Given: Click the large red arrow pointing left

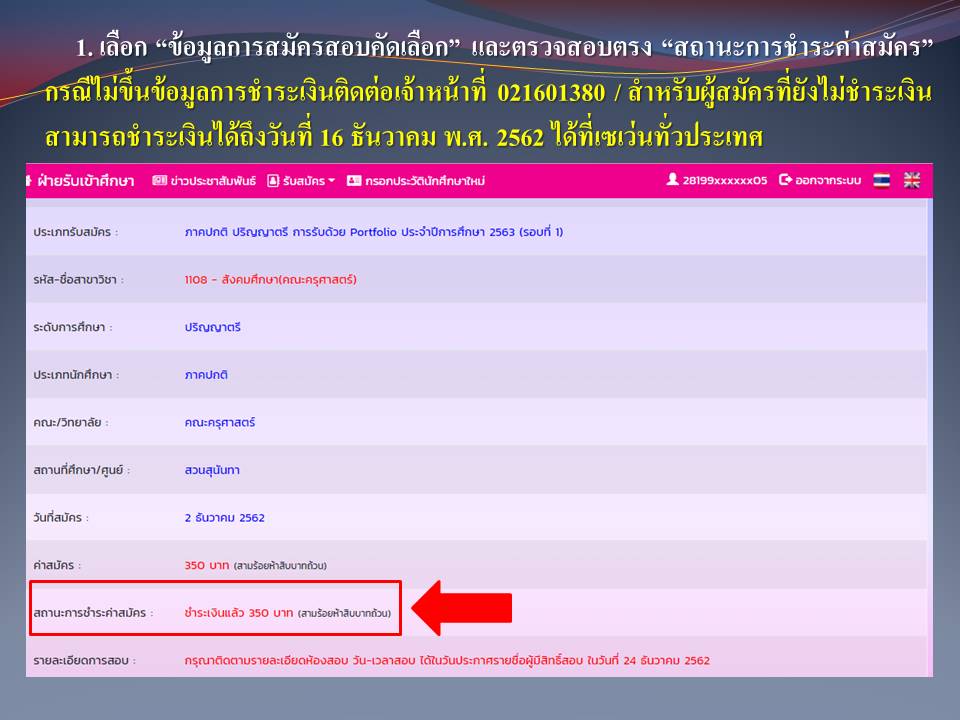Looking at the screenshot, I should 462,608.
